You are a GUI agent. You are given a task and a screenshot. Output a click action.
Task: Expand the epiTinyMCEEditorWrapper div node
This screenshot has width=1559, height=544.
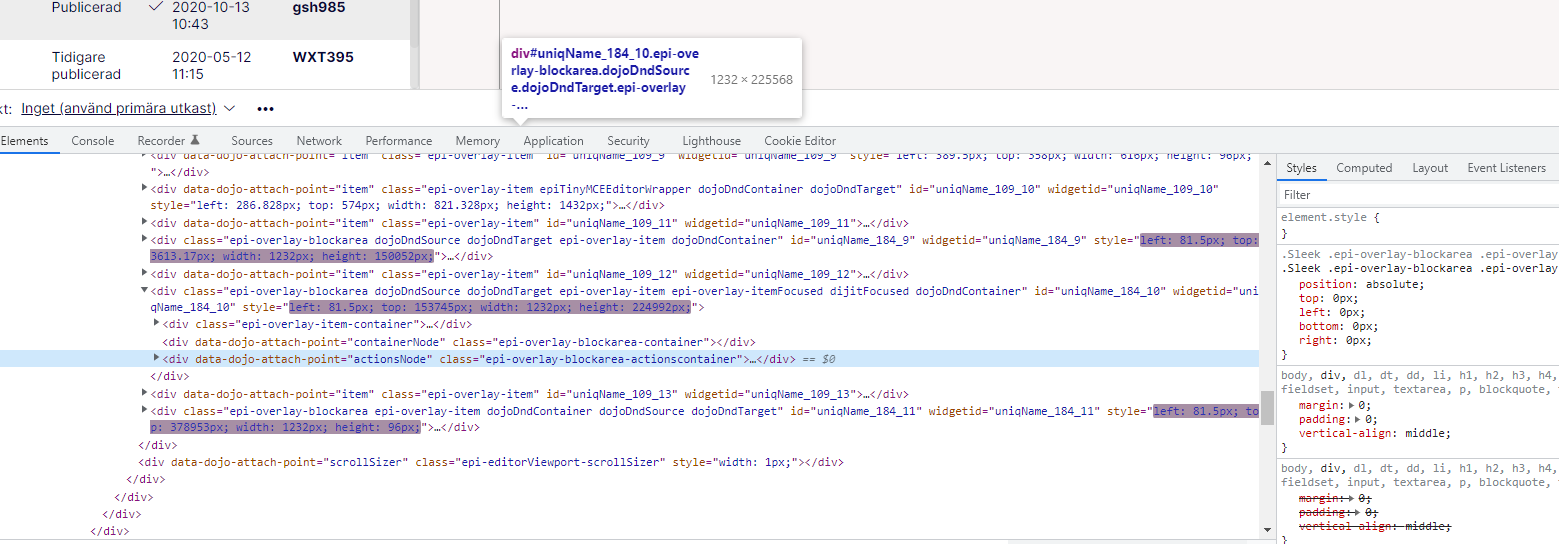tap(144, 189)
